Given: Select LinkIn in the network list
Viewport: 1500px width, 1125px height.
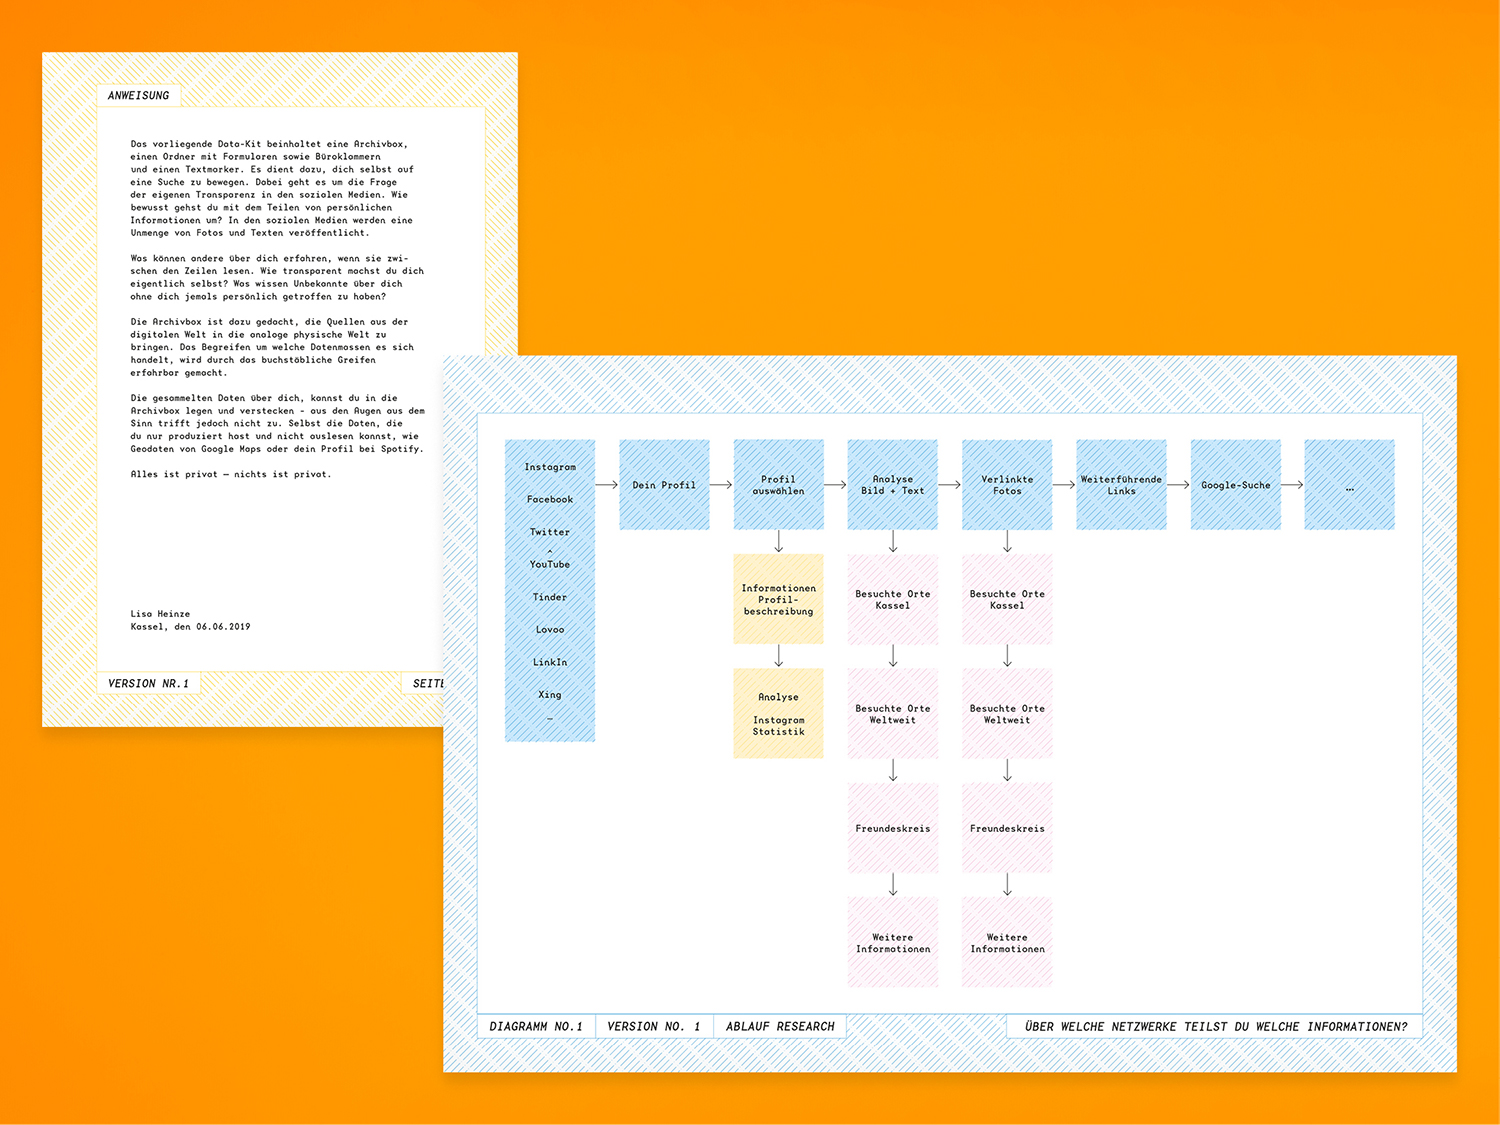Looking at the screenshot, I should tap(550, 662).
